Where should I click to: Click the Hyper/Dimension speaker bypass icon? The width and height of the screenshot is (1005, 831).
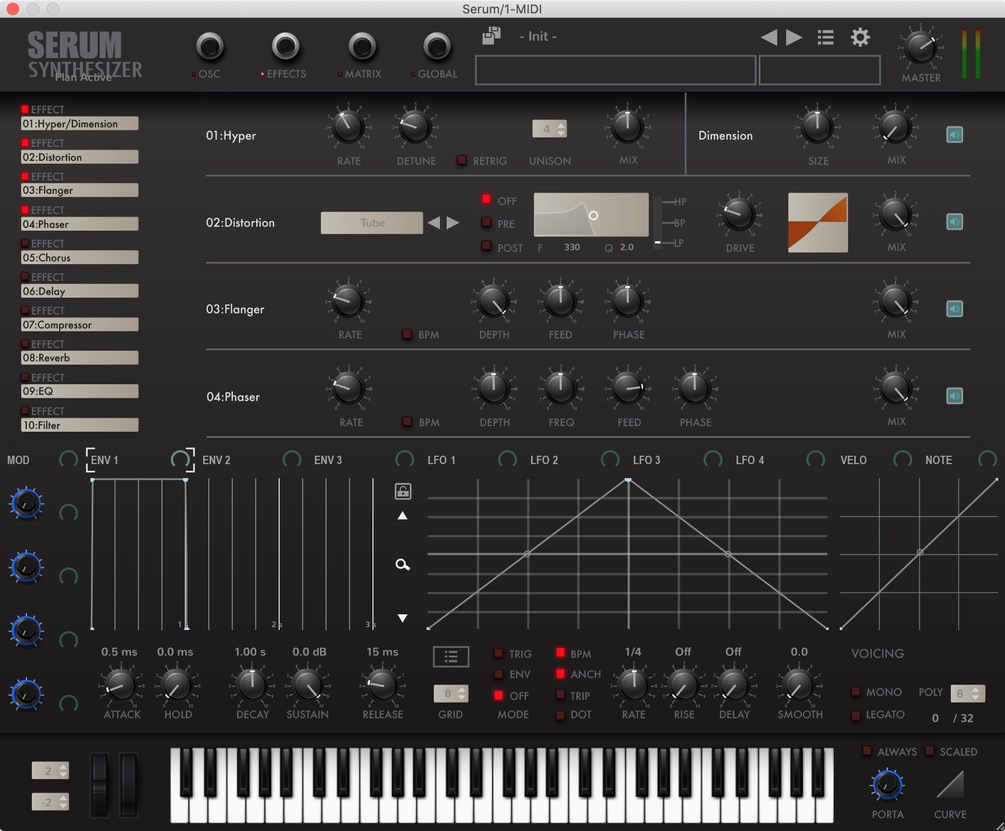(x=954, y=135)
